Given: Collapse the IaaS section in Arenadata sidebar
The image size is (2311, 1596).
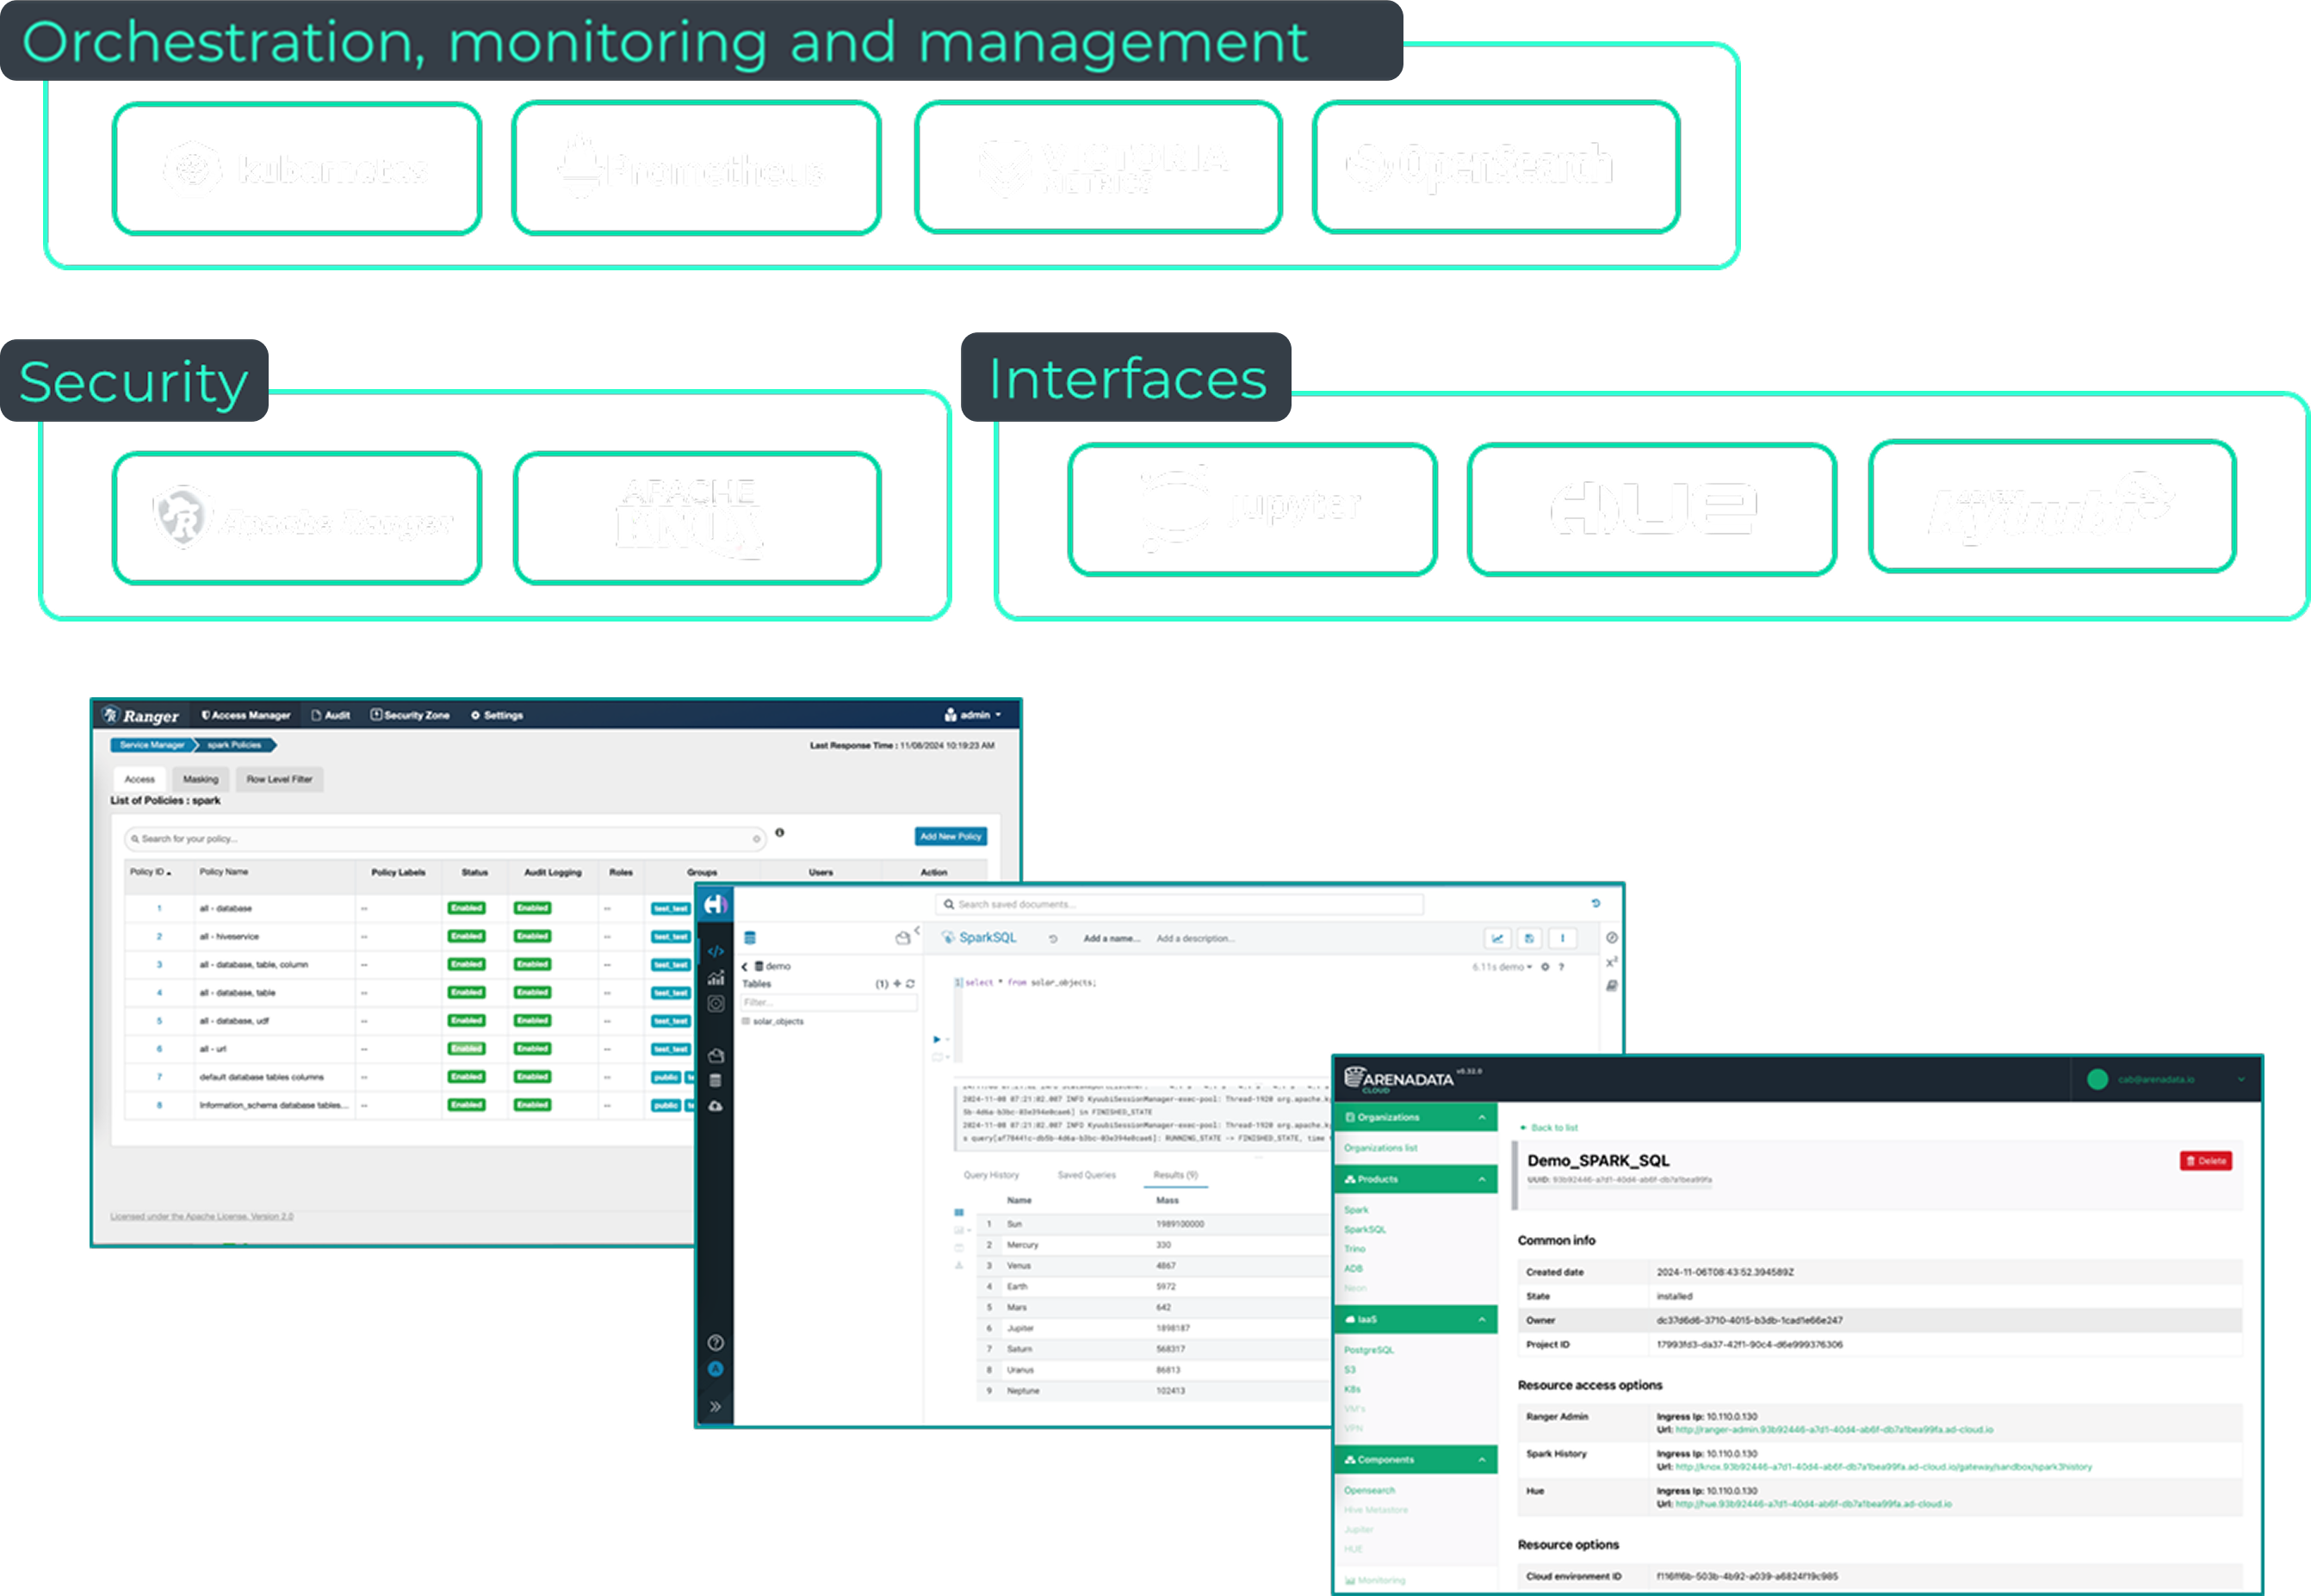Looking at the screenshot, I should click(1483, 1320).
